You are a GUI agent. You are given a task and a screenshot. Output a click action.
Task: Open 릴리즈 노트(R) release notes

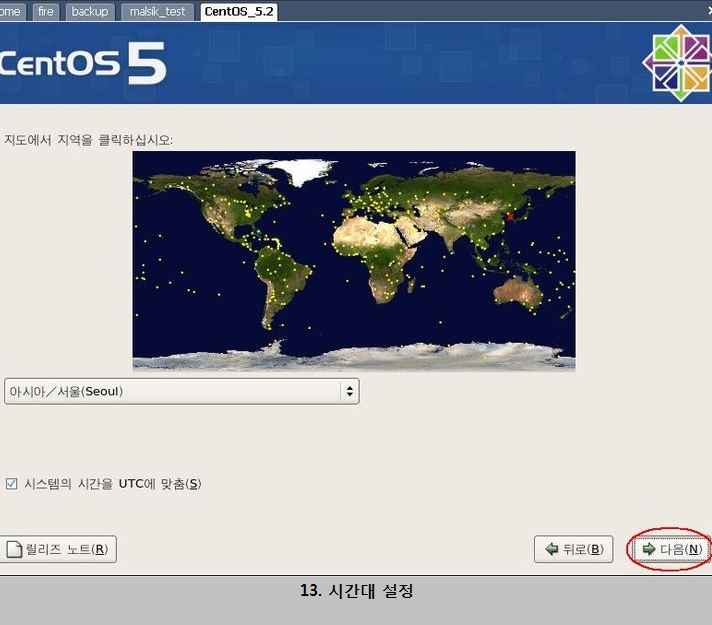[59, 549]
